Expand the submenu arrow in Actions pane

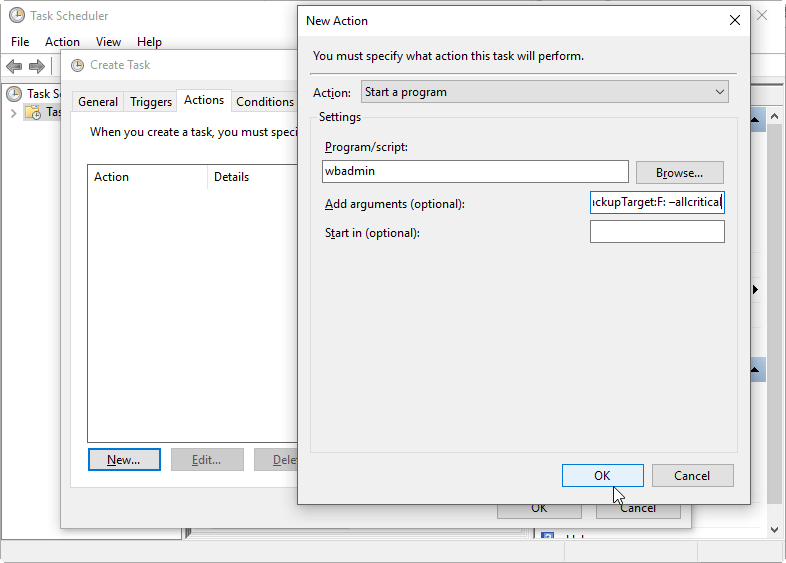click(755, 289)
